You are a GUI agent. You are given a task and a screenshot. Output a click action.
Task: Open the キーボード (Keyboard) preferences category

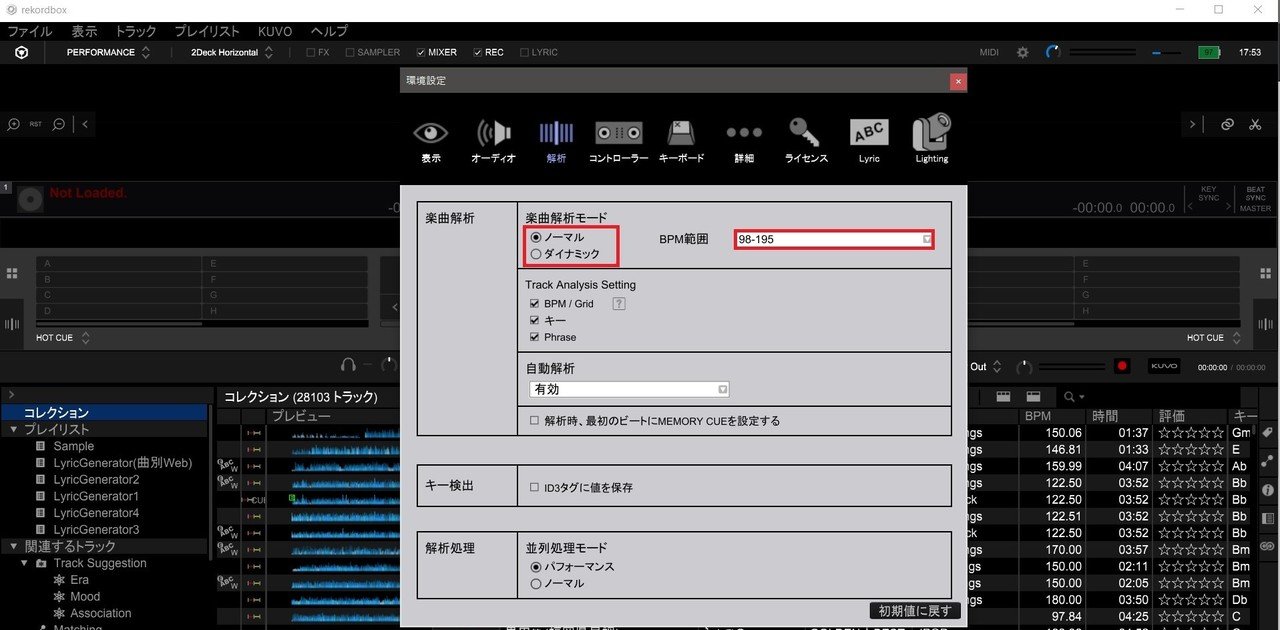[x=681, y=140]
